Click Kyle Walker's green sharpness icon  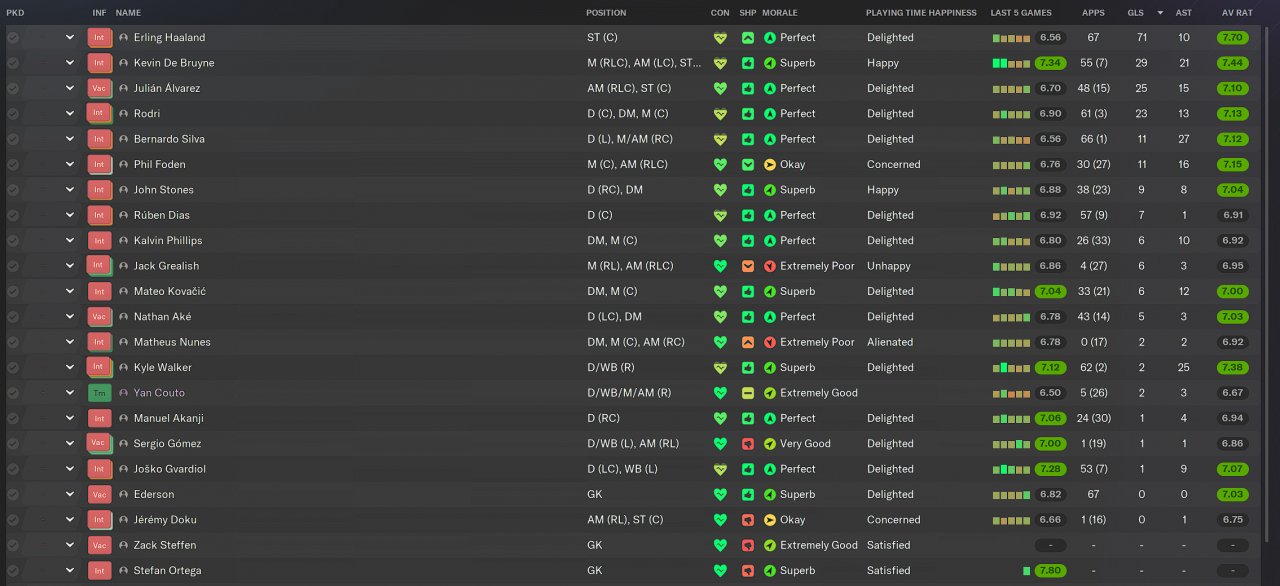point(748,368)
